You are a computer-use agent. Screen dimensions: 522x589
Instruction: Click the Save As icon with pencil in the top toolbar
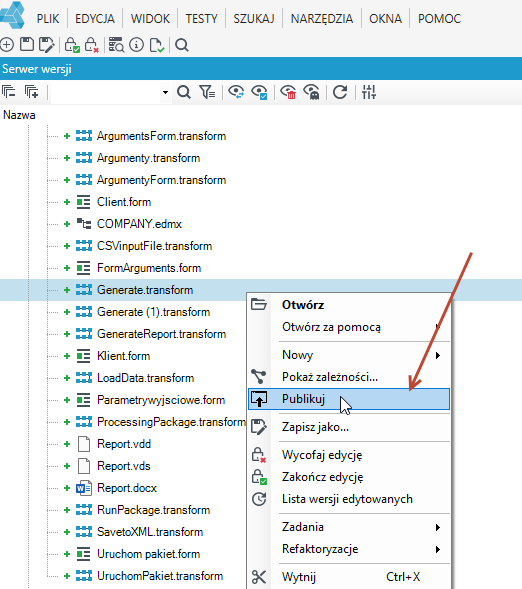click(x=47, y=45)
